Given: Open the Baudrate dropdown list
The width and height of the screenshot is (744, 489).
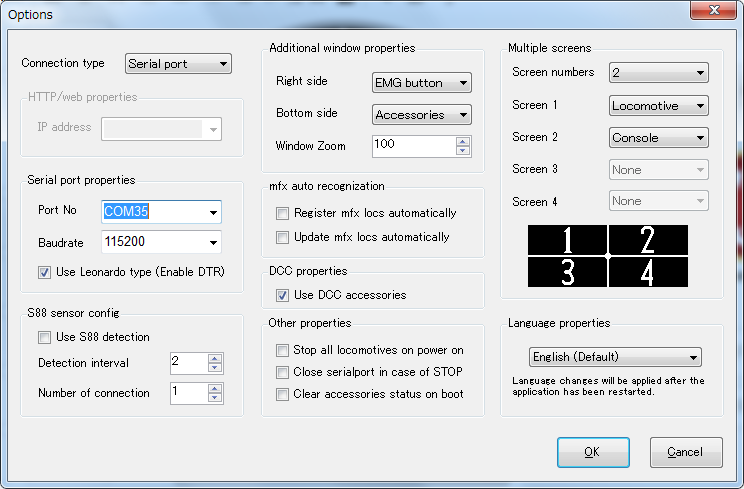Looking at the screenshot, I should (x=213, y=242).
